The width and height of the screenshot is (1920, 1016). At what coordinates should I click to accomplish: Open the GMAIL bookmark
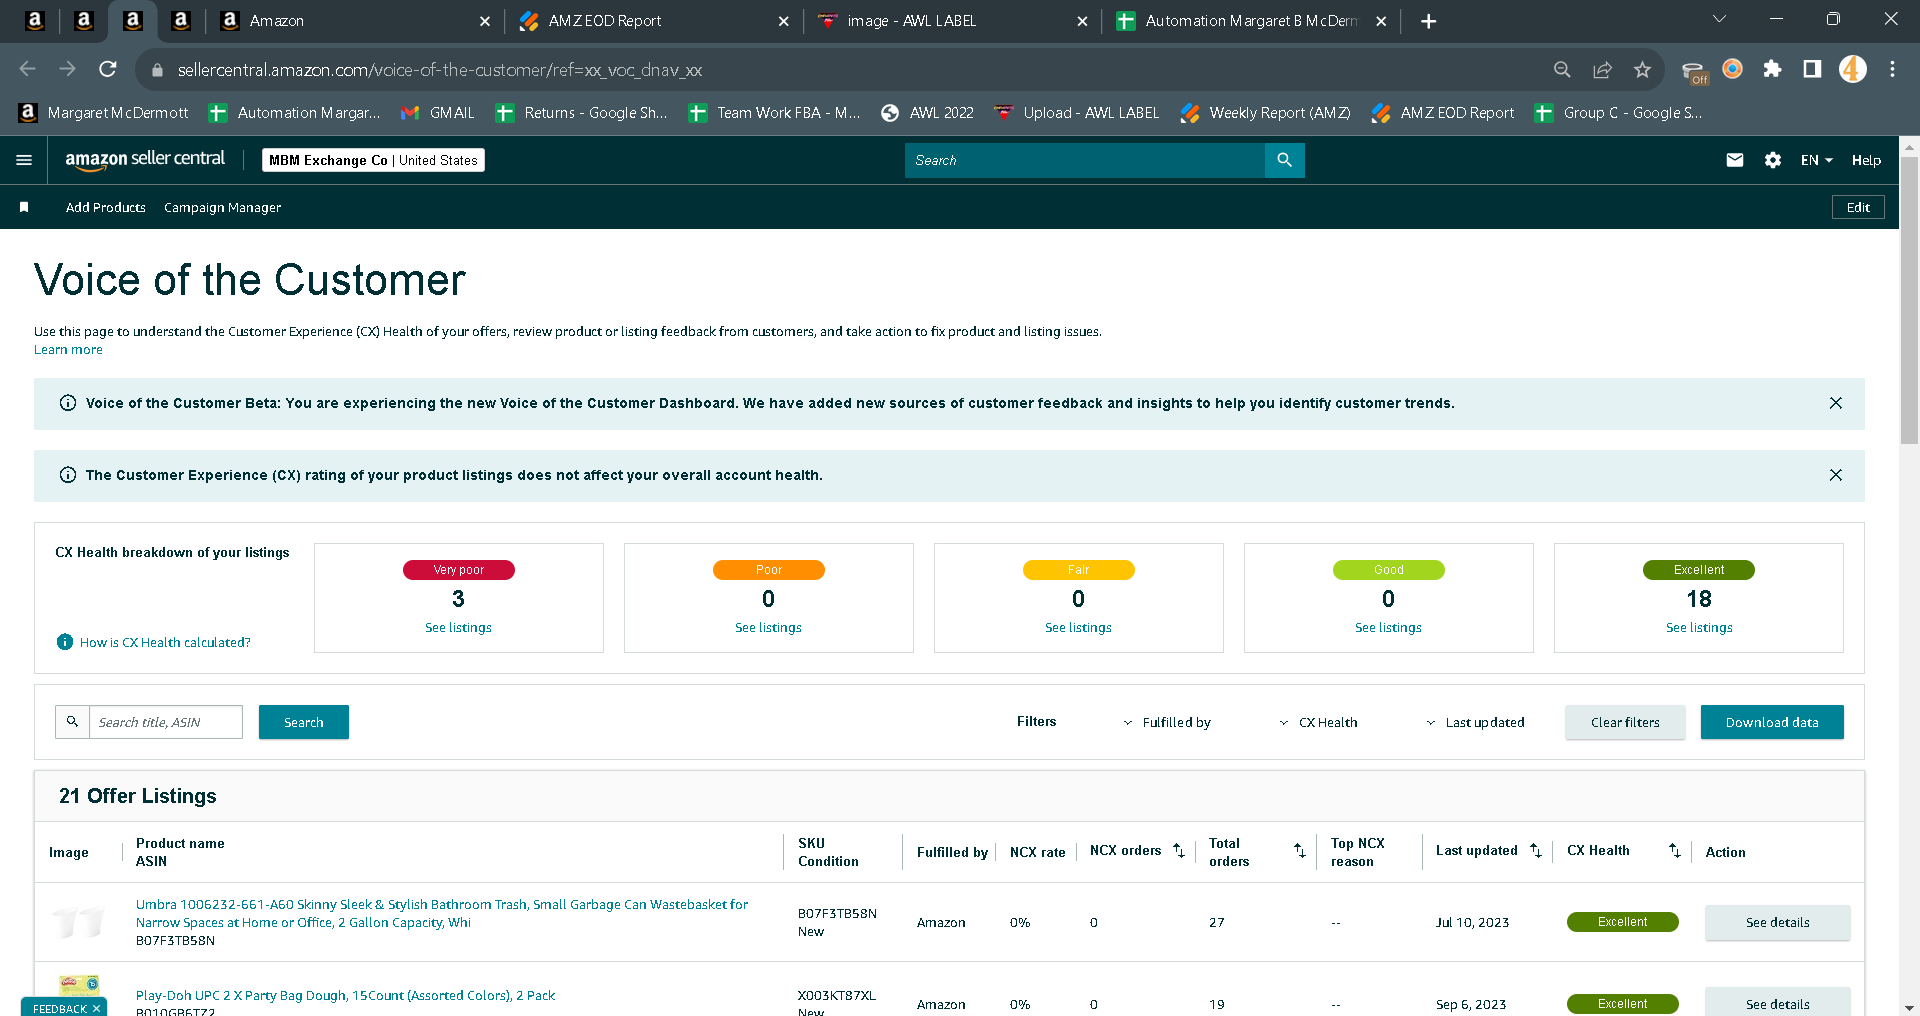438,113
